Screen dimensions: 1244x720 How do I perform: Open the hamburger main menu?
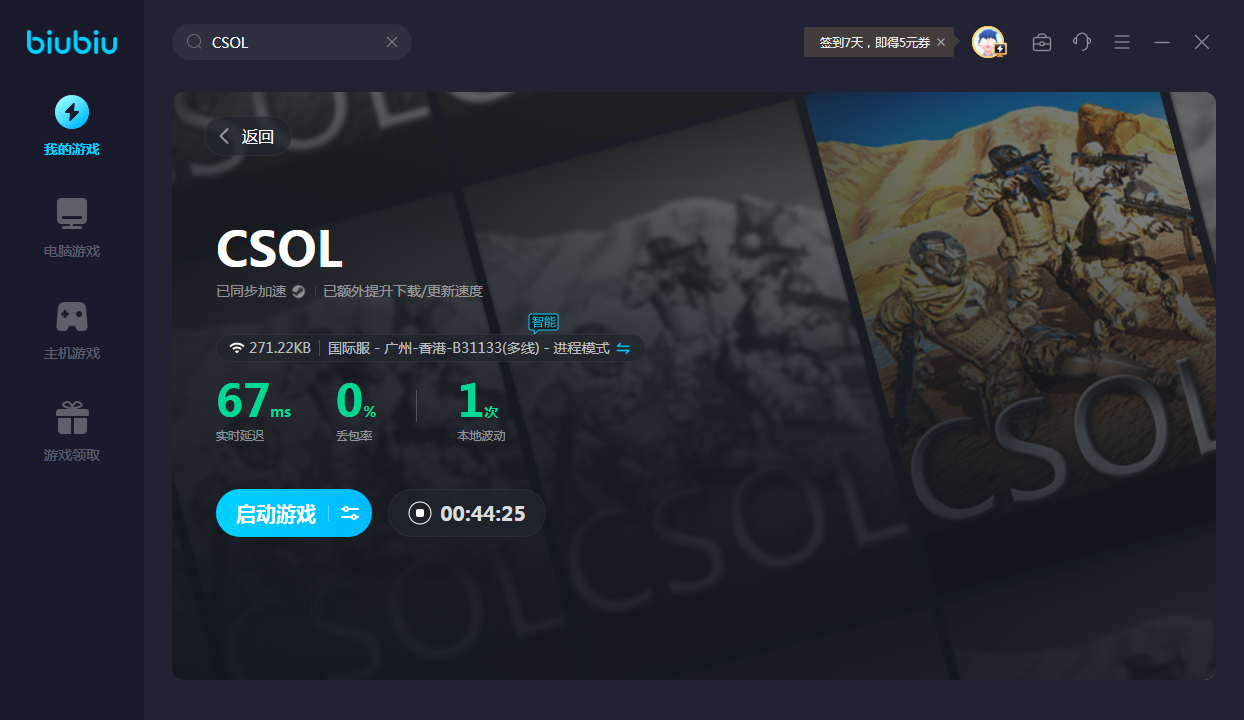(1122, 42)
